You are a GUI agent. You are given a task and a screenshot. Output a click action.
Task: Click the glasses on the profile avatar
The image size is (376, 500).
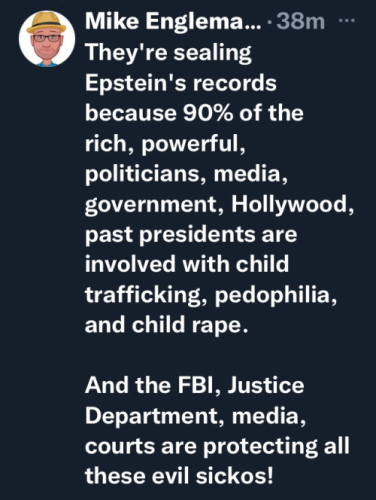47,38
